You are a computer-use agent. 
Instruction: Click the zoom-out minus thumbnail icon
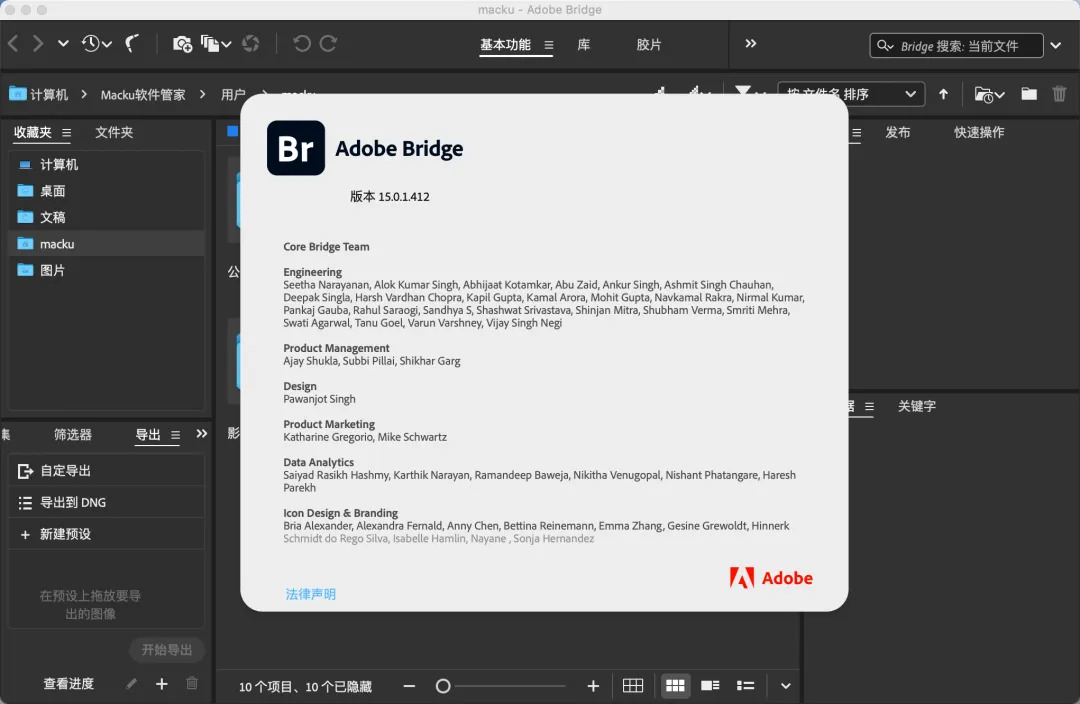click(409, 686)
